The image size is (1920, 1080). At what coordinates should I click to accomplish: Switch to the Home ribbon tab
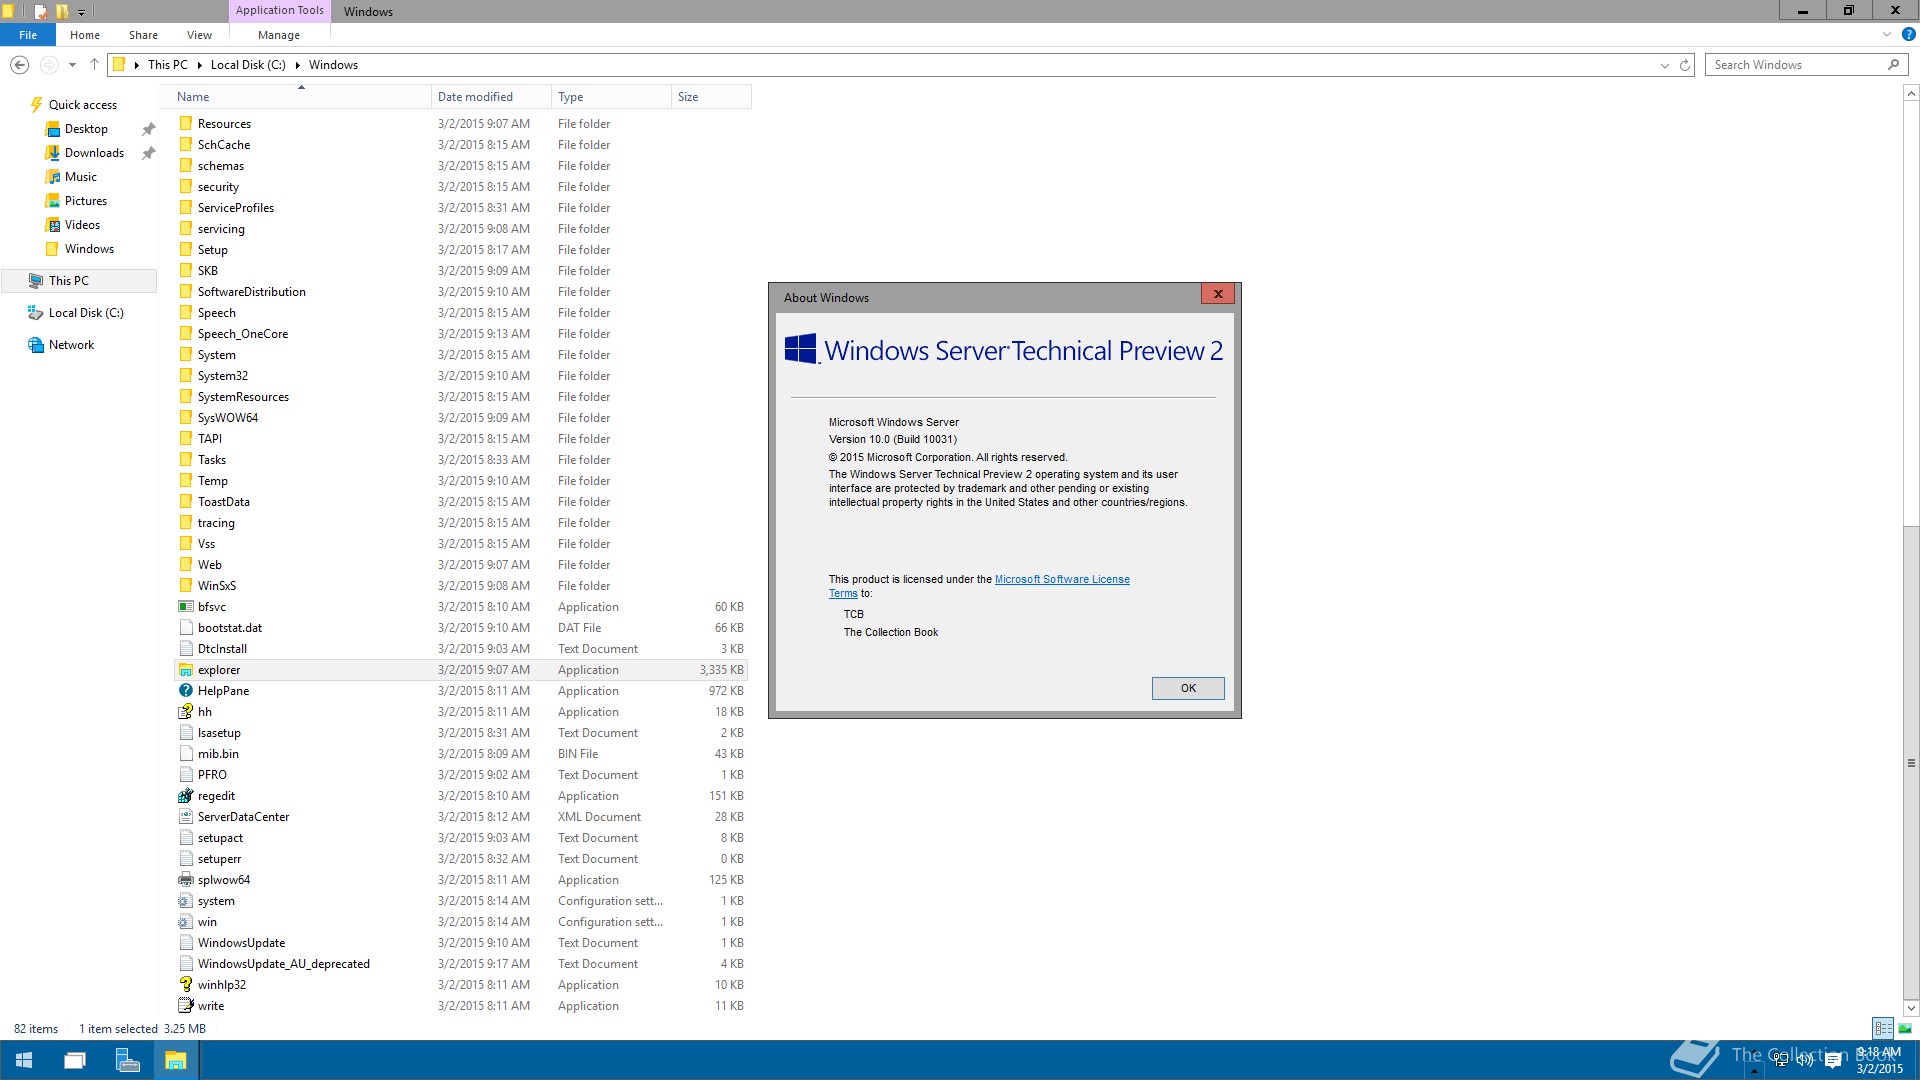[85, 35]
